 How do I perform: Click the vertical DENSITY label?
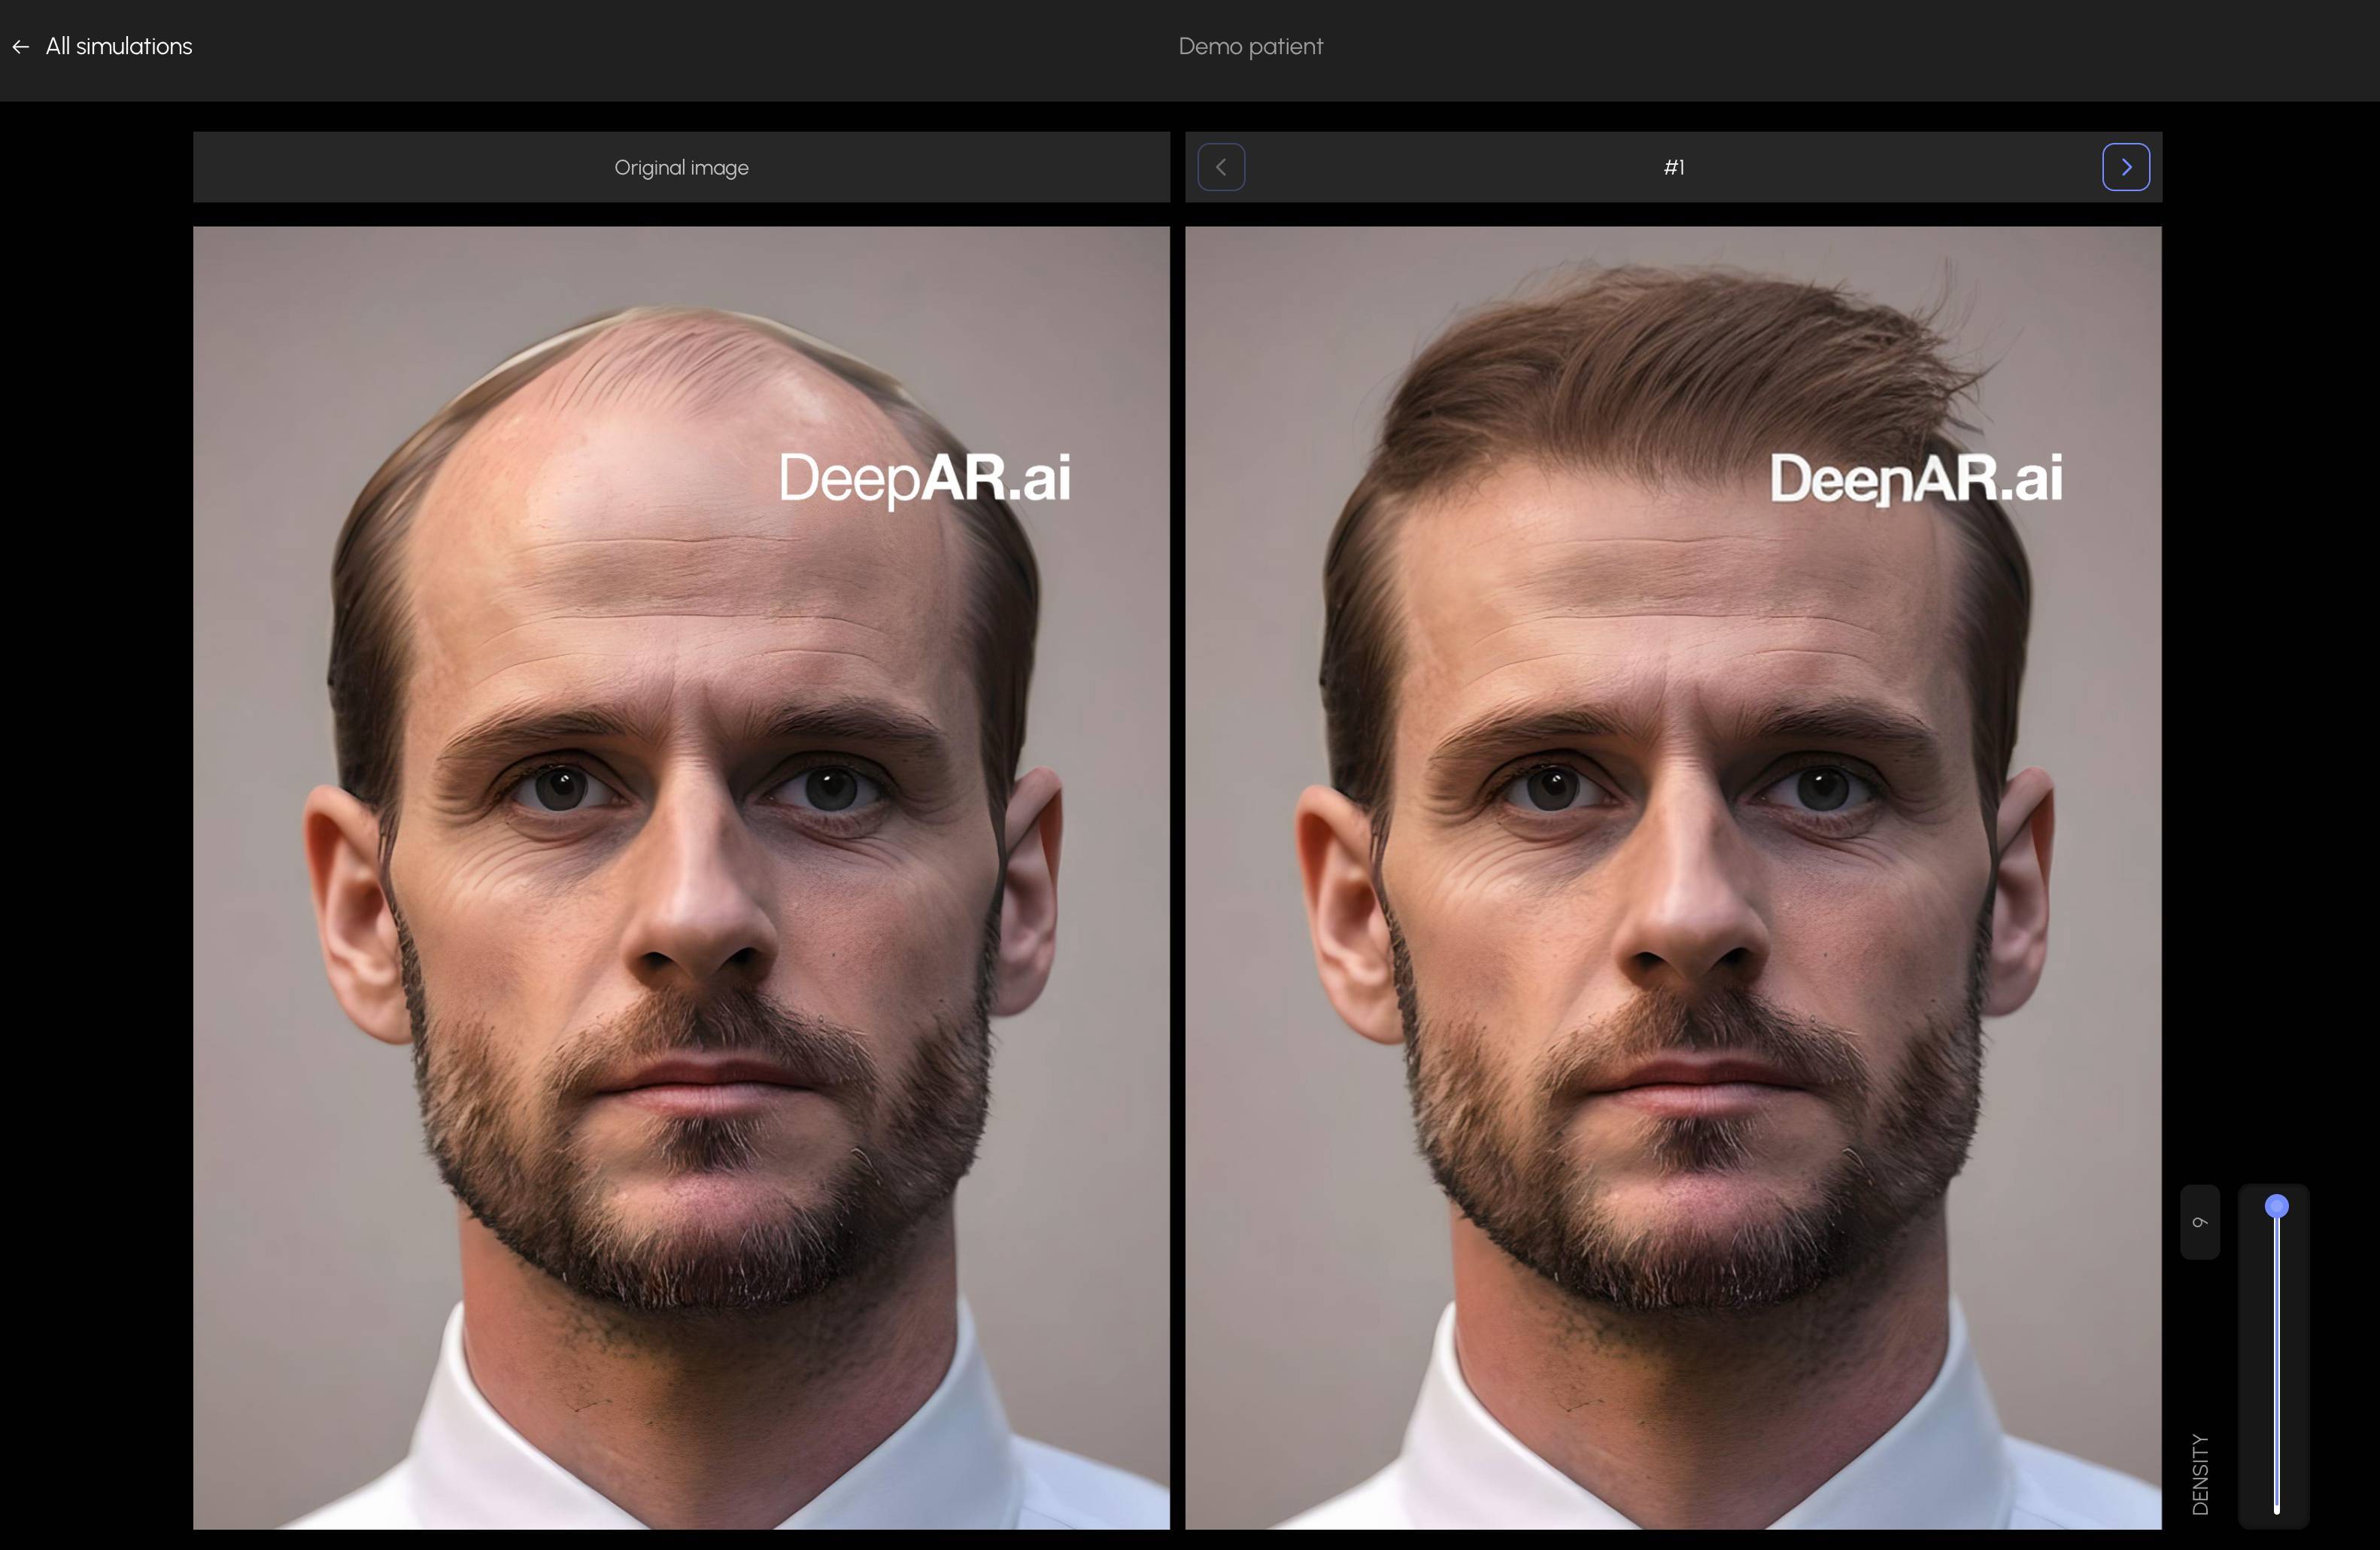point(2199,1473)
